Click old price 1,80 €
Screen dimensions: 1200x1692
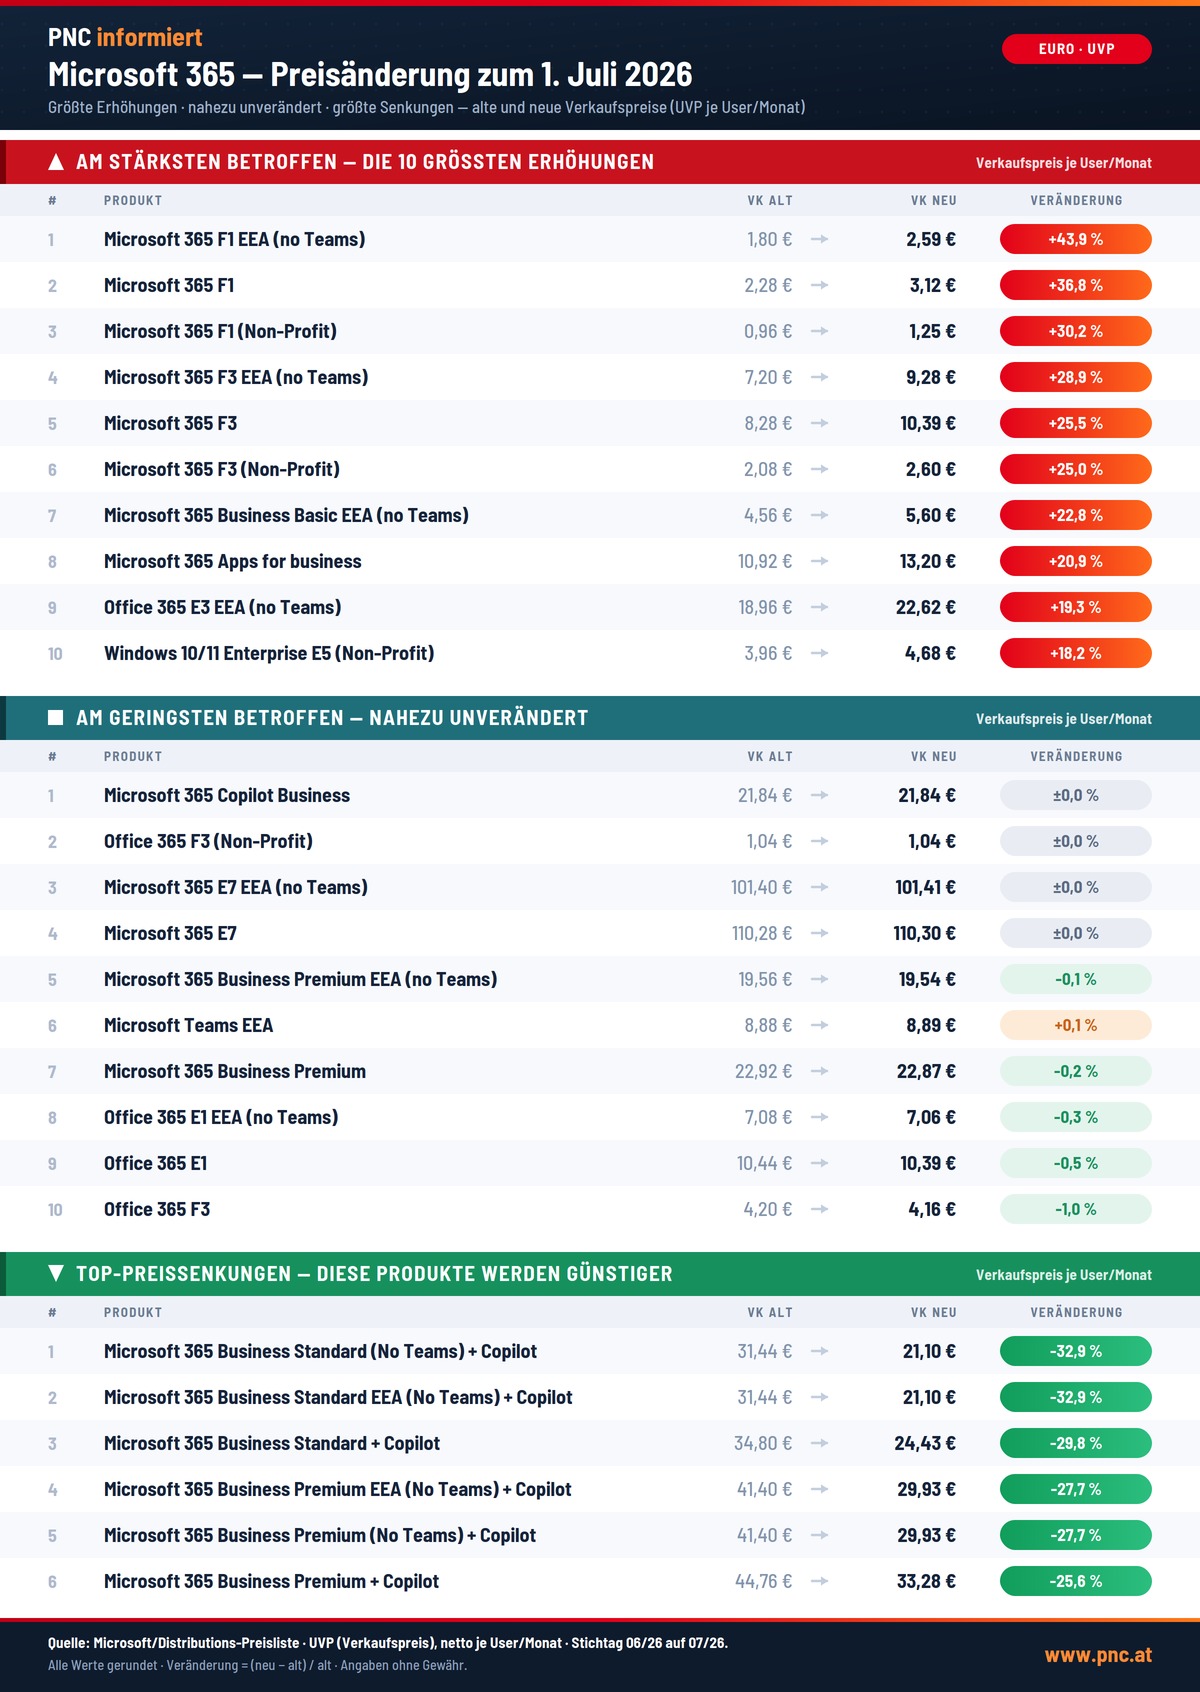pyautogui.click(x=769, y=239)
